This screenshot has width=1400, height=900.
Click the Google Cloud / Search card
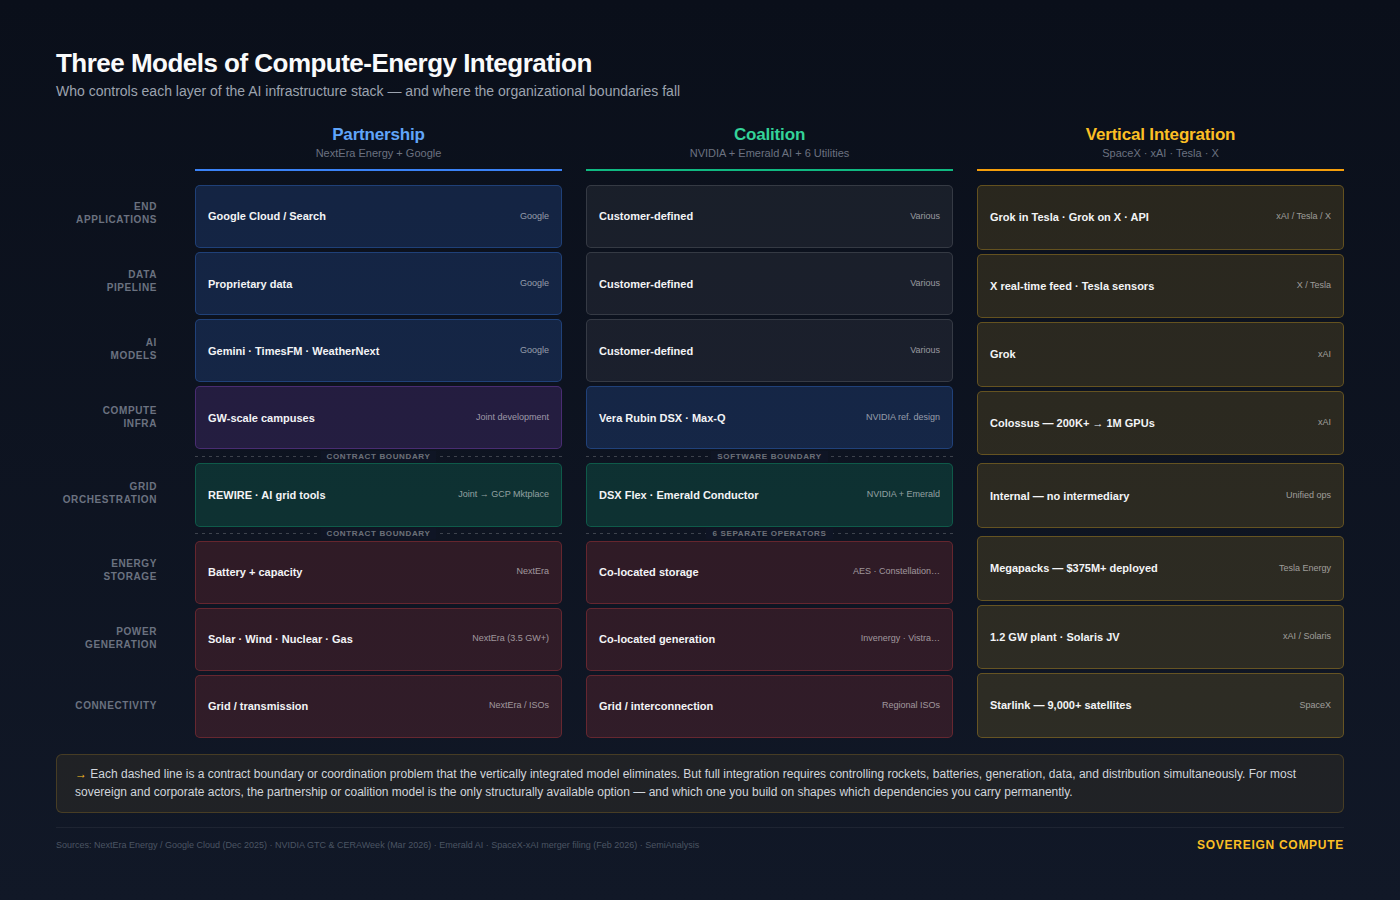click(x=378, y=216)
